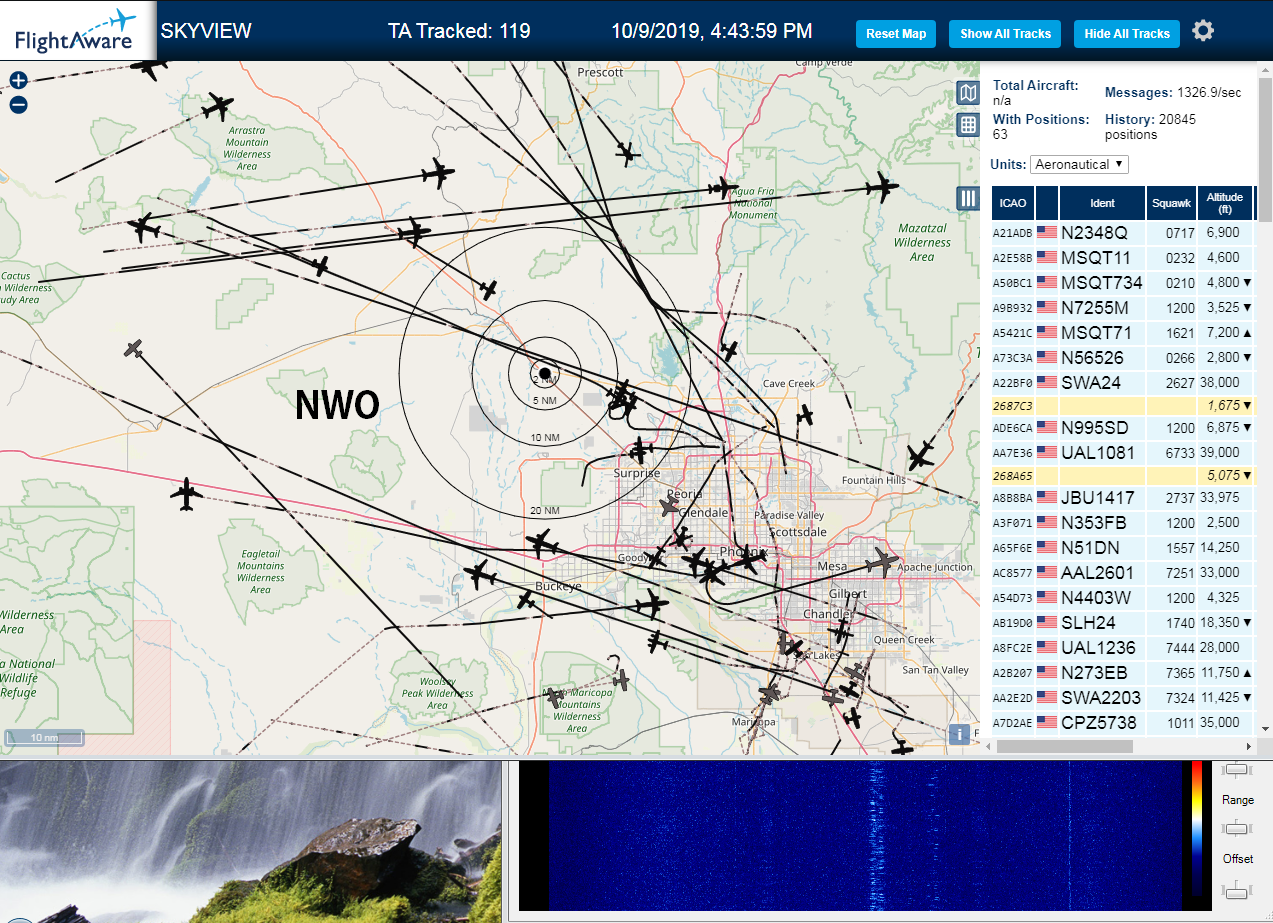
Task: Select the N2348Q aircraft row
Action: click(1122, 233)
